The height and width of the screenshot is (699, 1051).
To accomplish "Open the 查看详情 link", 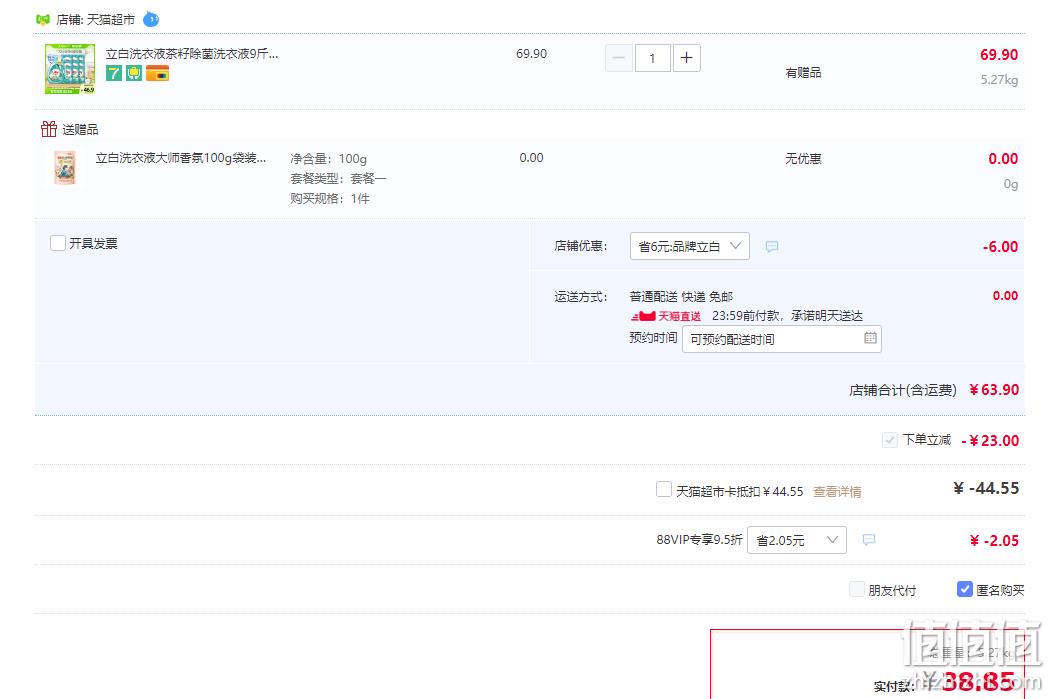I will click(x=837, y=492).
